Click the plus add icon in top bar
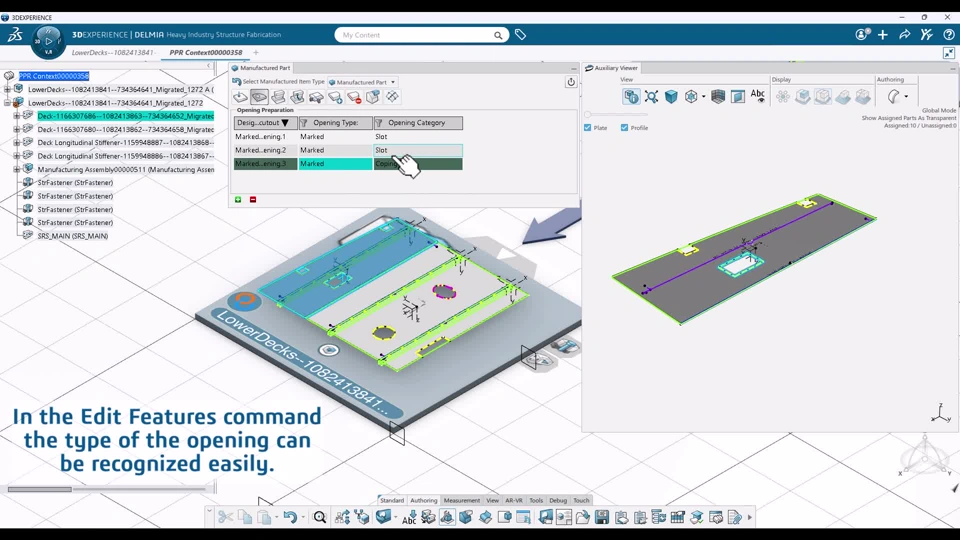The image size is (960, 540). (x=882, y=35)
